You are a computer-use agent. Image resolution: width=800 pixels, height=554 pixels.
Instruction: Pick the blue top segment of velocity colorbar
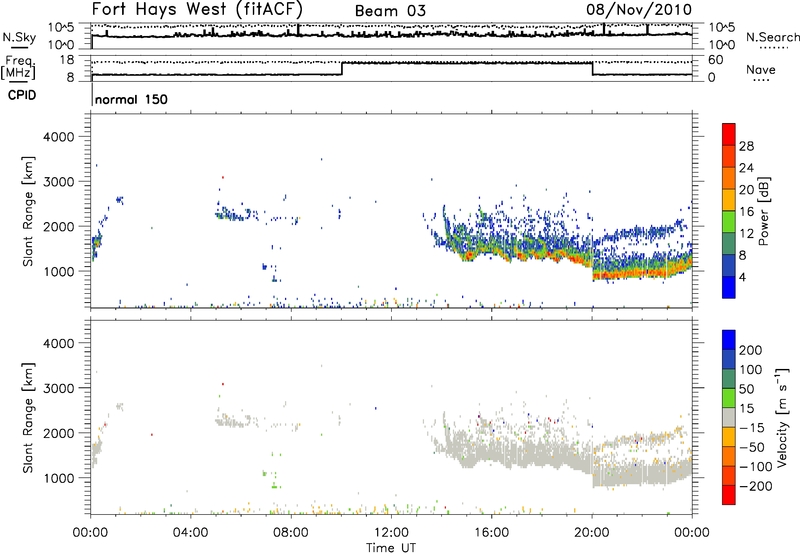[729, 340]
